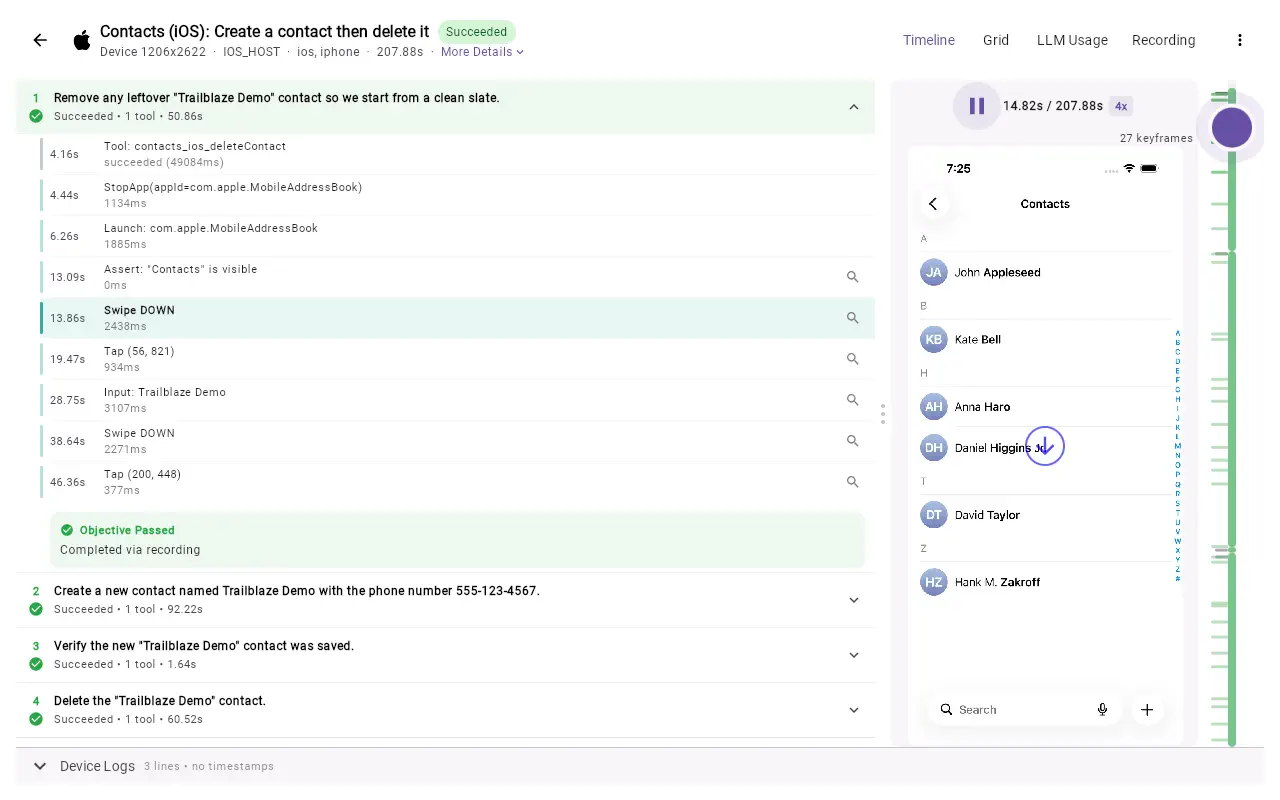
Task: Click the Search field in the preview
Action: [x=1023, y=710]
